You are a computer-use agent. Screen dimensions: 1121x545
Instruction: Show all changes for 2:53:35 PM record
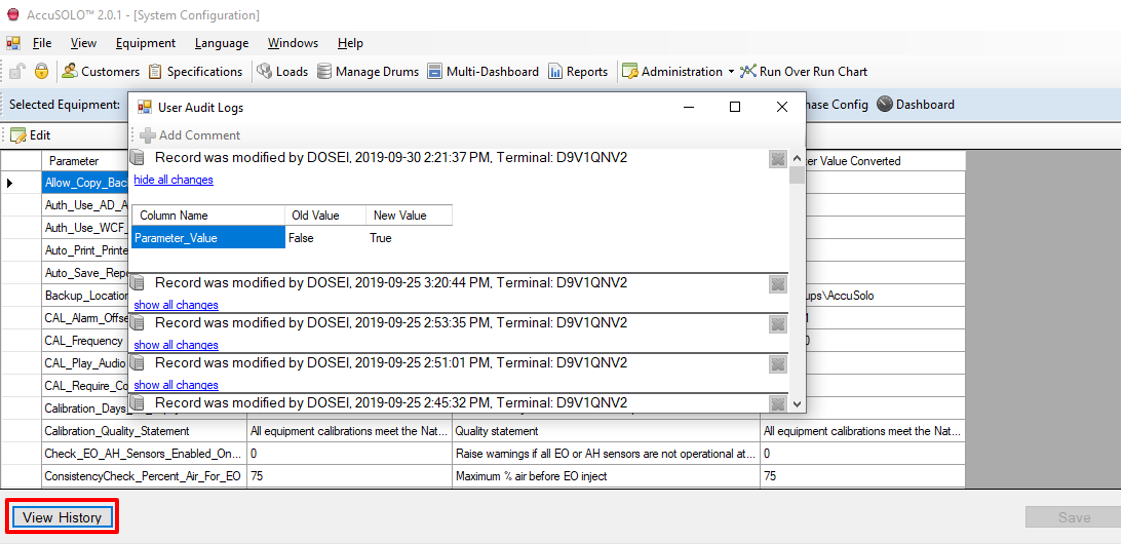coord(176,345)
